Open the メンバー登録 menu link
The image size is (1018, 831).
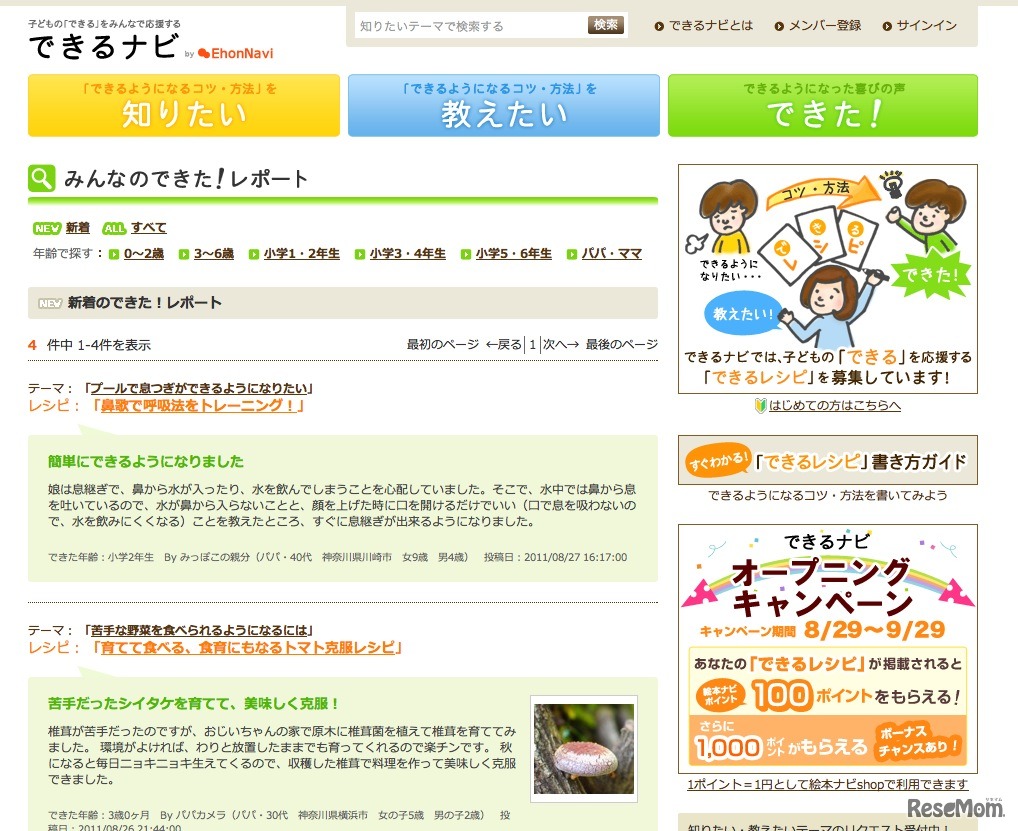[x=825, y=26]
